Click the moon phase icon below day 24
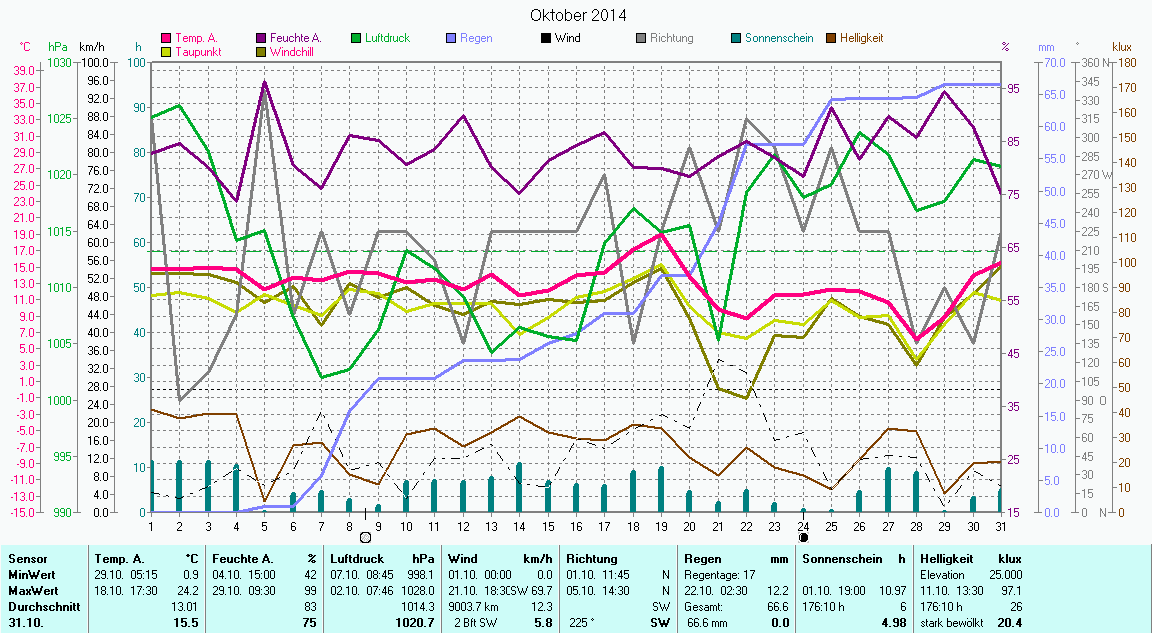Viewport: 1152px width, 633px height. 803,537
